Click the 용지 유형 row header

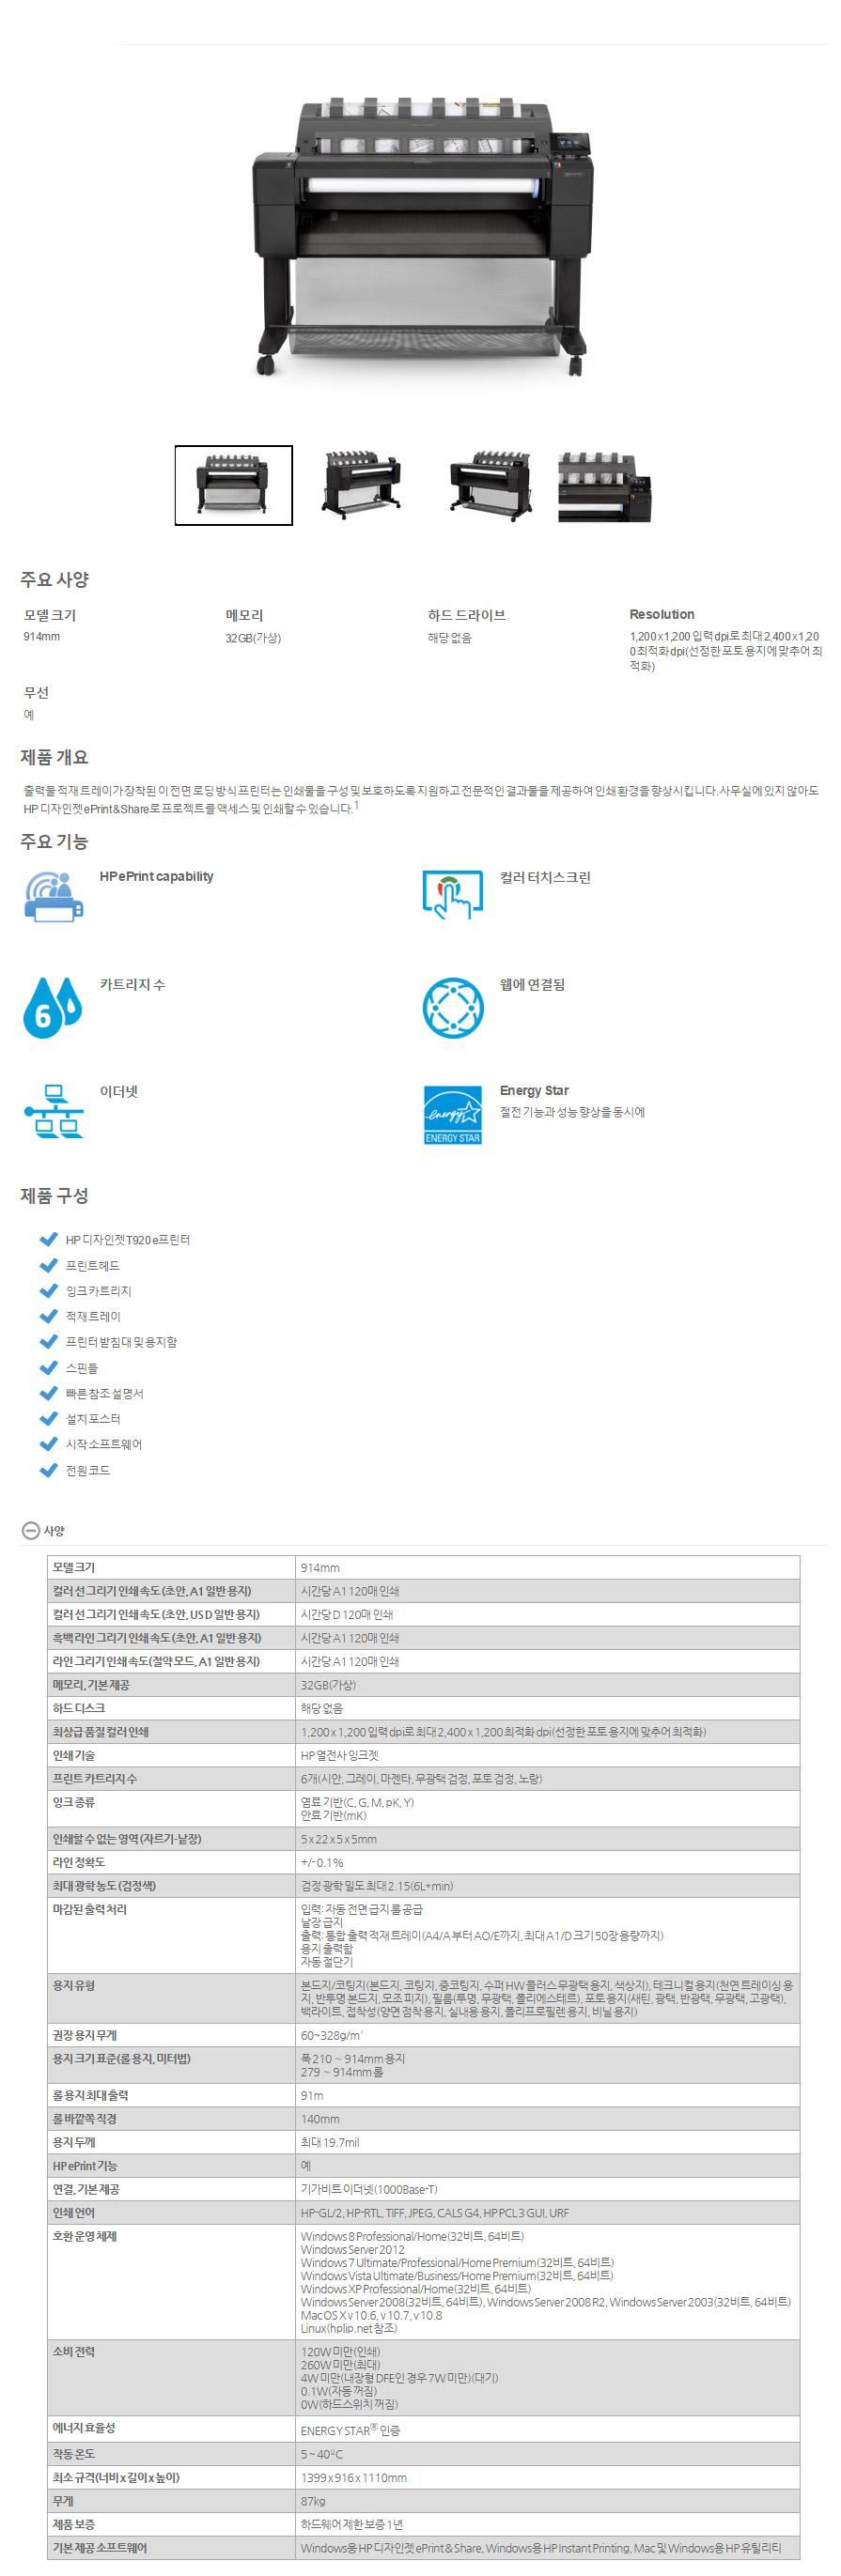[x=171, y=1998]
